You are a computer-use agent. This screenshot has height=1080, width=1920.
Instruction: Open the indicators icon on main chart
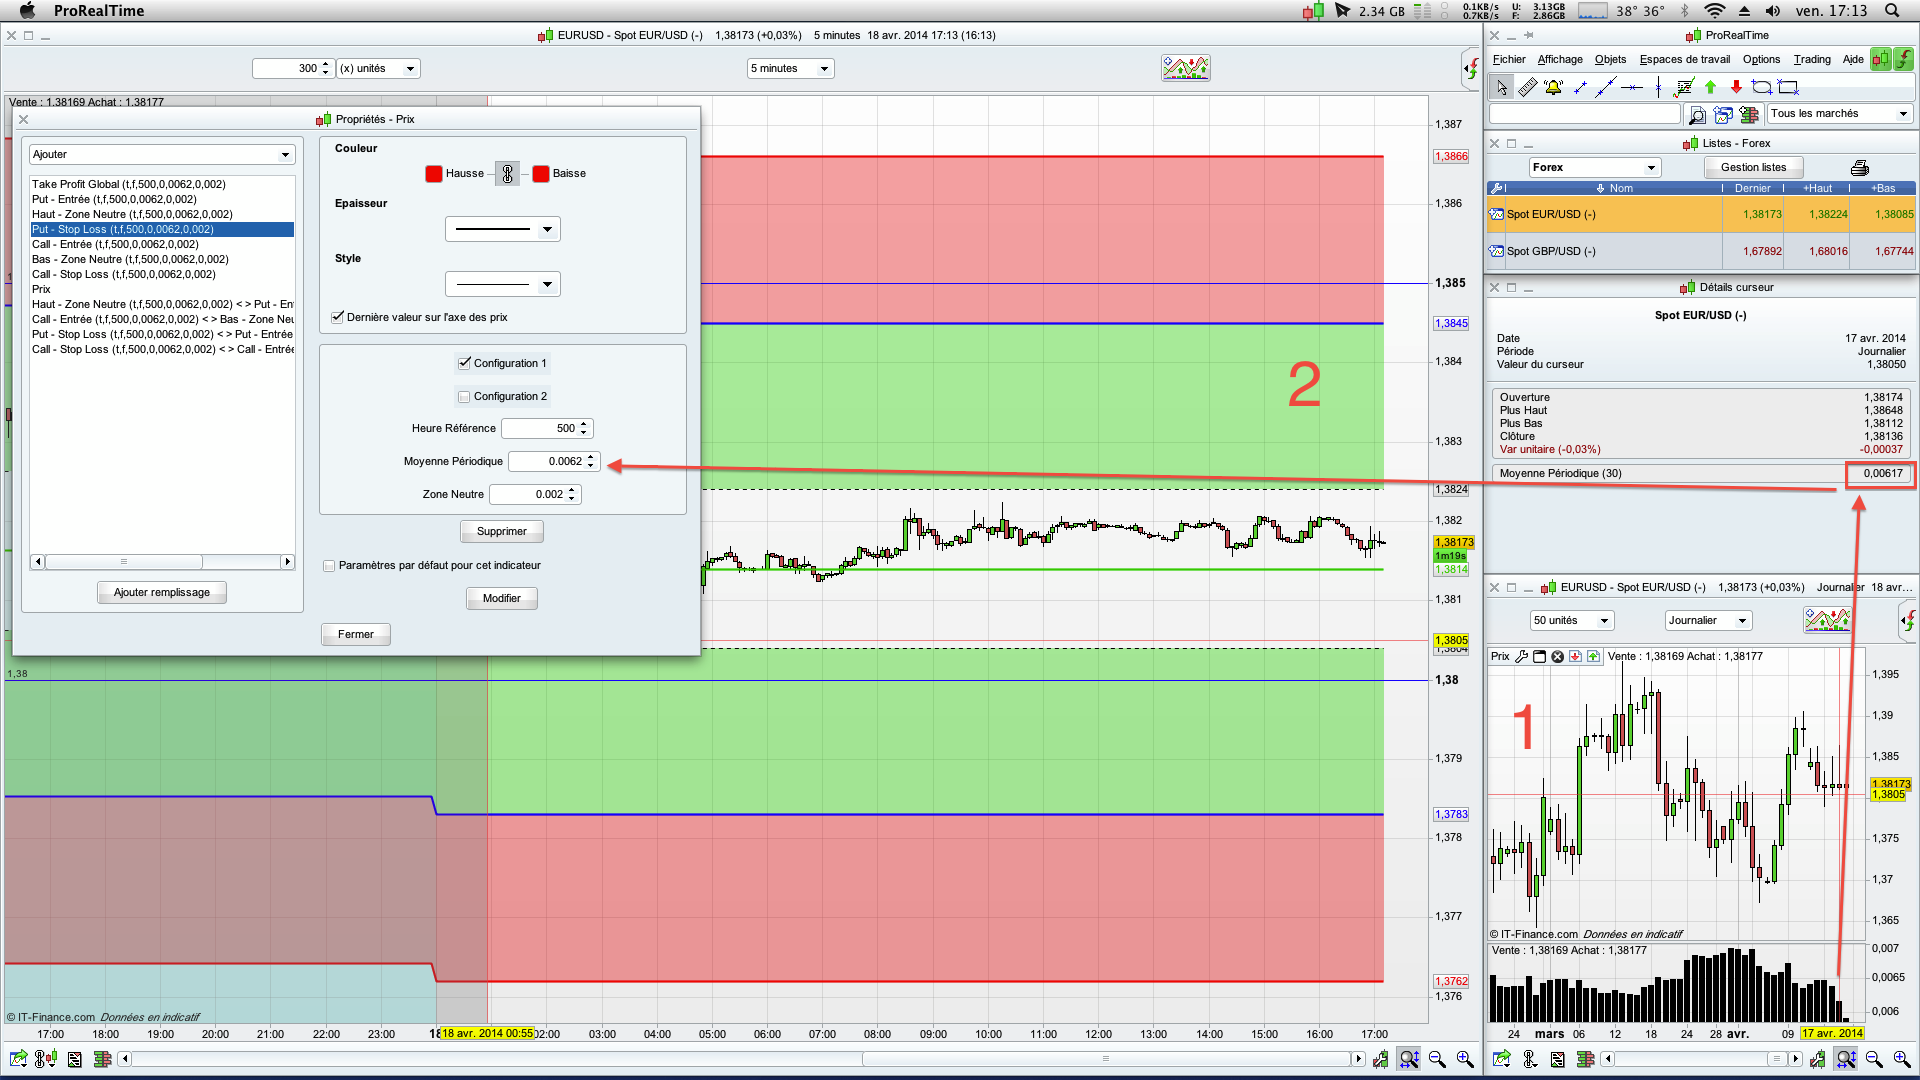(x=1185, y=68)
